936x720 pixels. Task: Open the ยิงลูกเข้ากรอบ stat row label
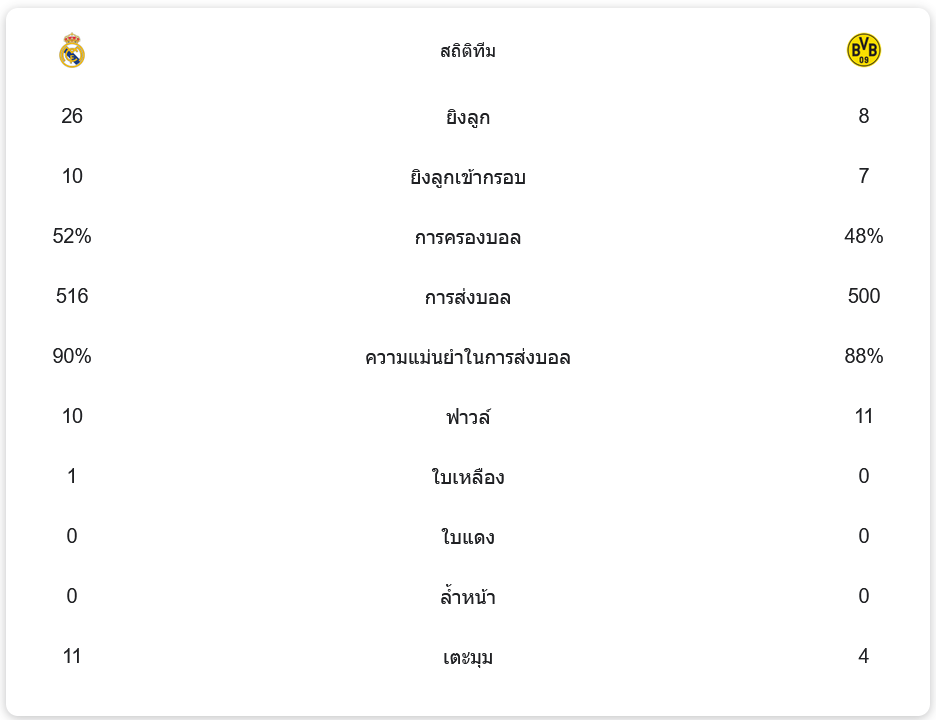468,178
